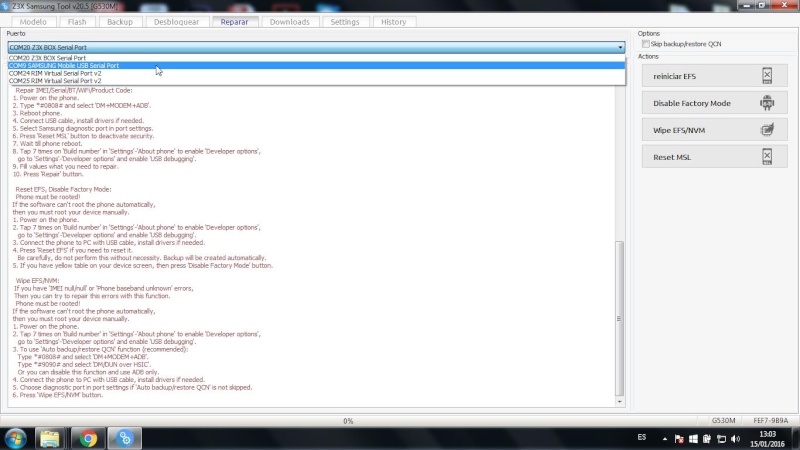Viewport: 800px width, 450px height.
Task: Click the '3. Reboot phone.' instruction line
Action: tap(37, 113)
